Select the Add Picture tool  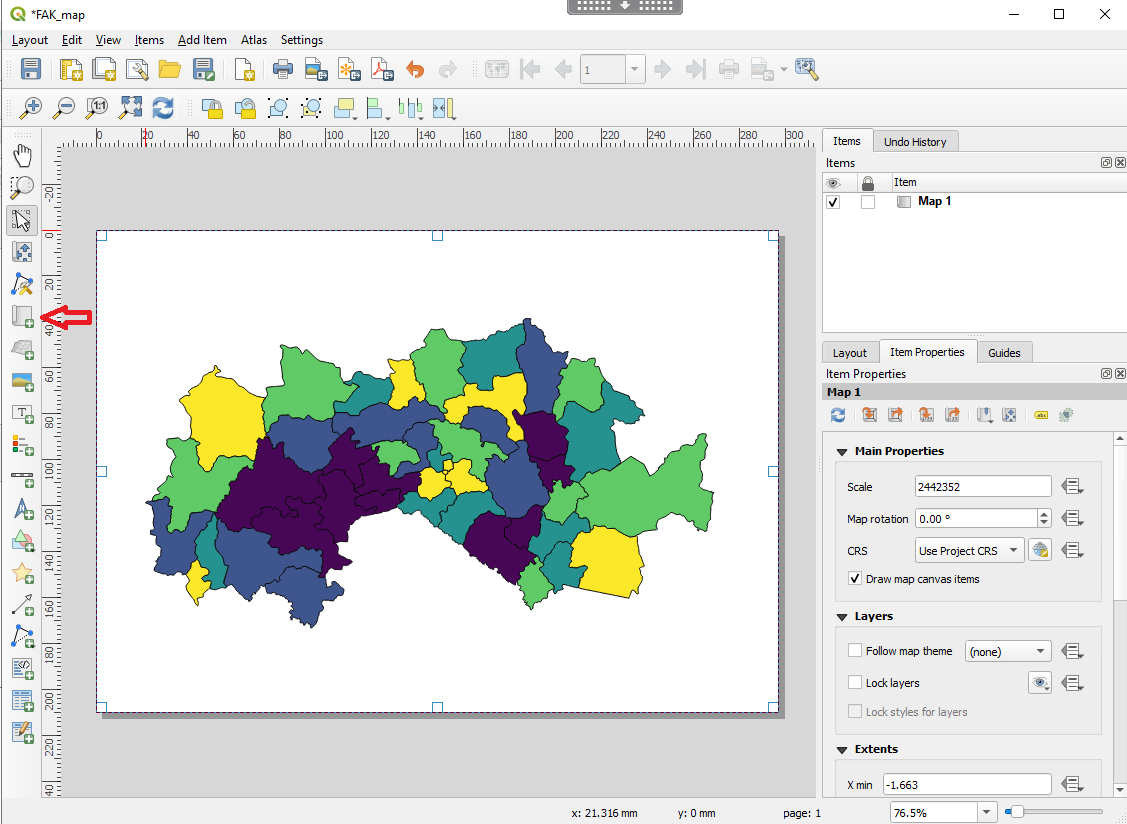pyautogui.click(x=22, y=381)
